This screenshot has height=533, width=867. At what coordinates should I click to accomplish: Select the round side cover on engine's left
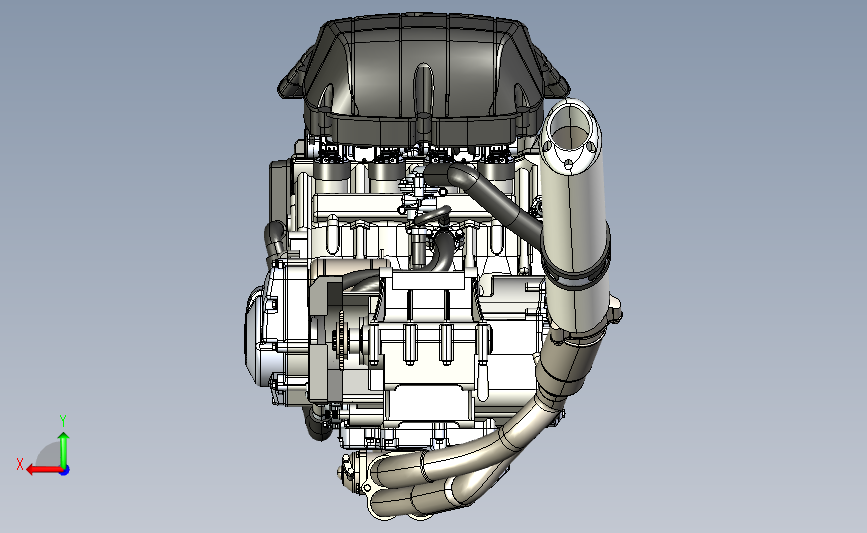pyautogui.click(x=255, y=338)
